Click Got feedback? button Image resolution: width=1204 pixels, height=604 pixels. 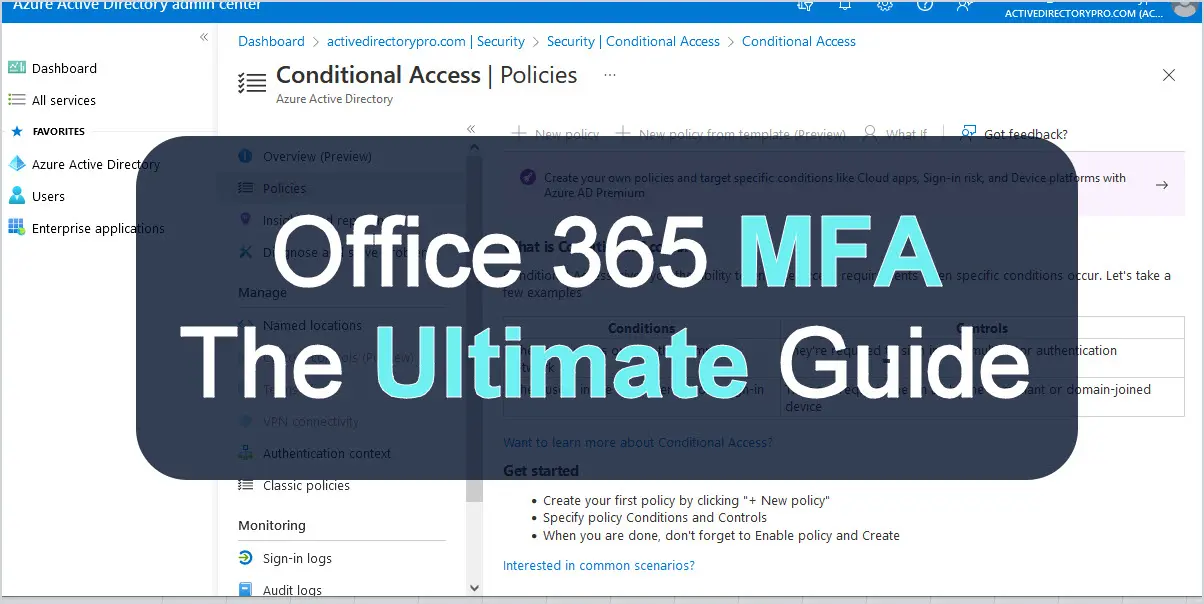1014,133
